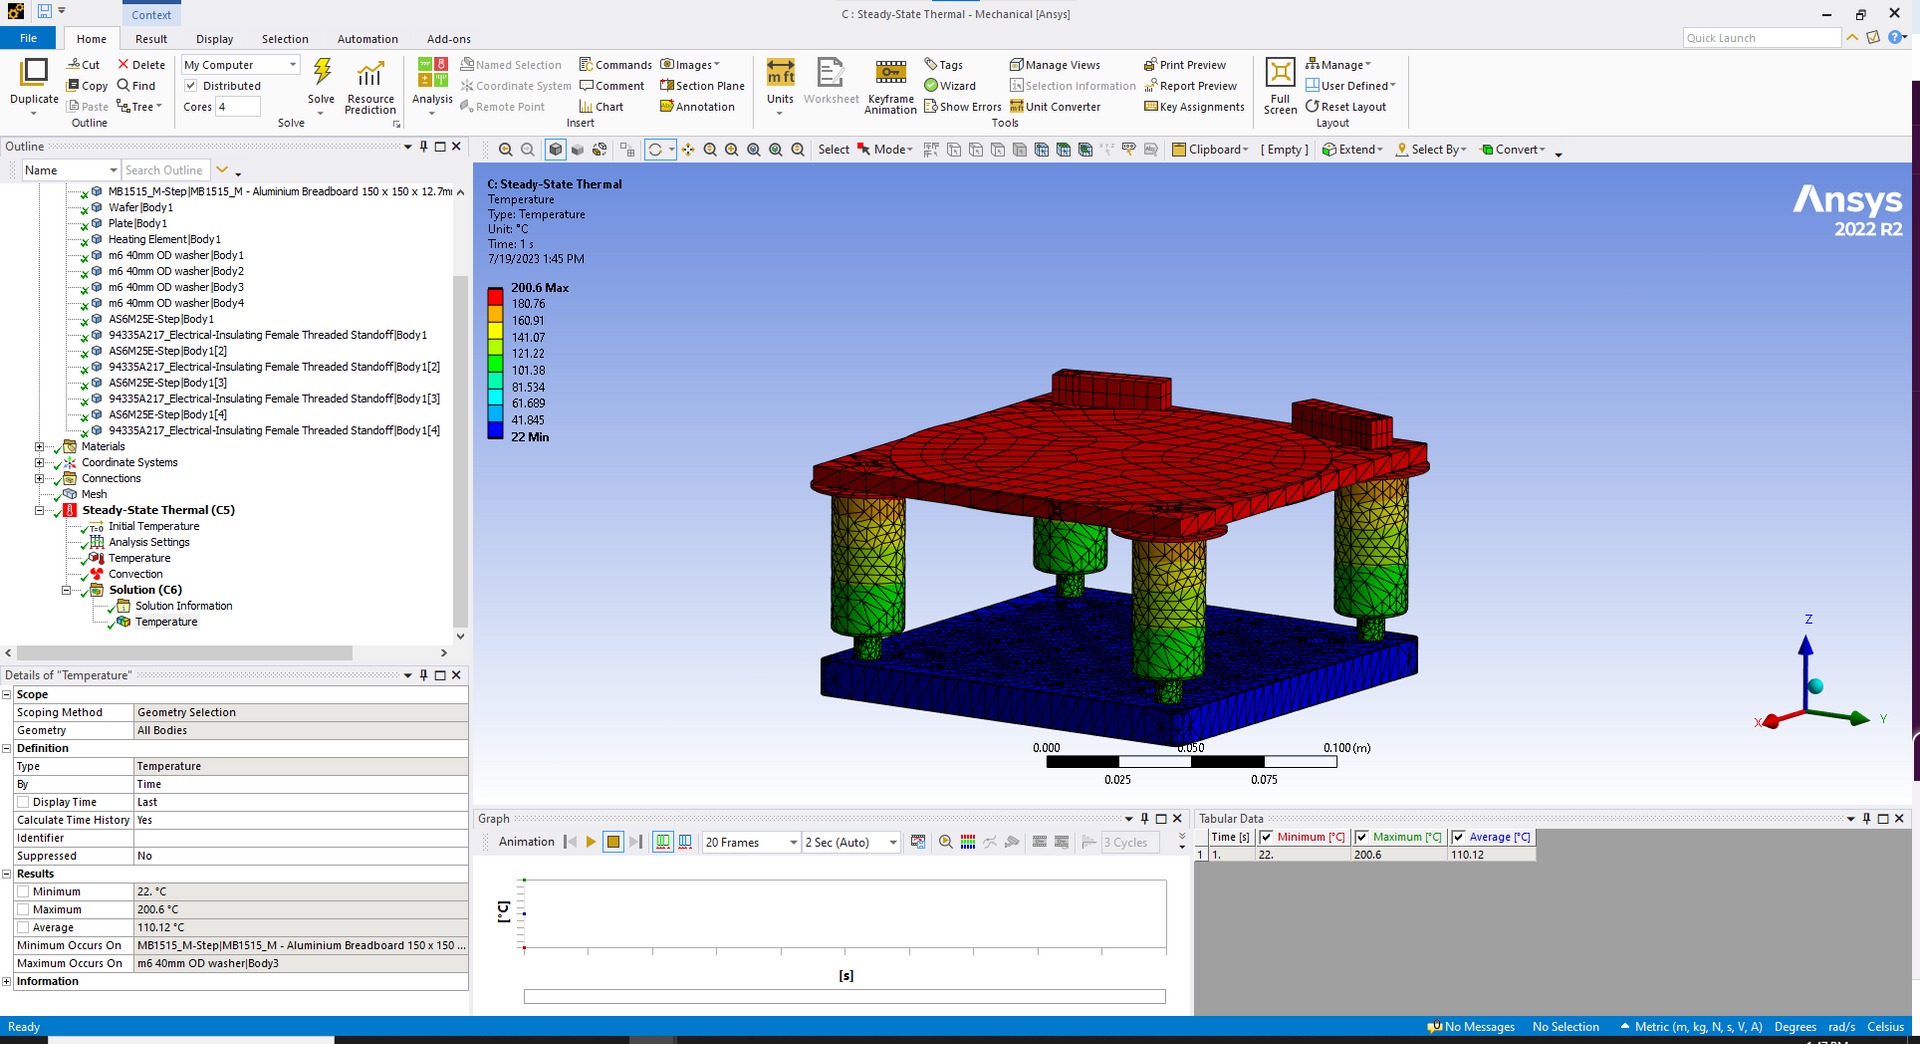Collapse the Solution (C6) node
The image size is (1920, 1044).
click(x=67, y=590)
